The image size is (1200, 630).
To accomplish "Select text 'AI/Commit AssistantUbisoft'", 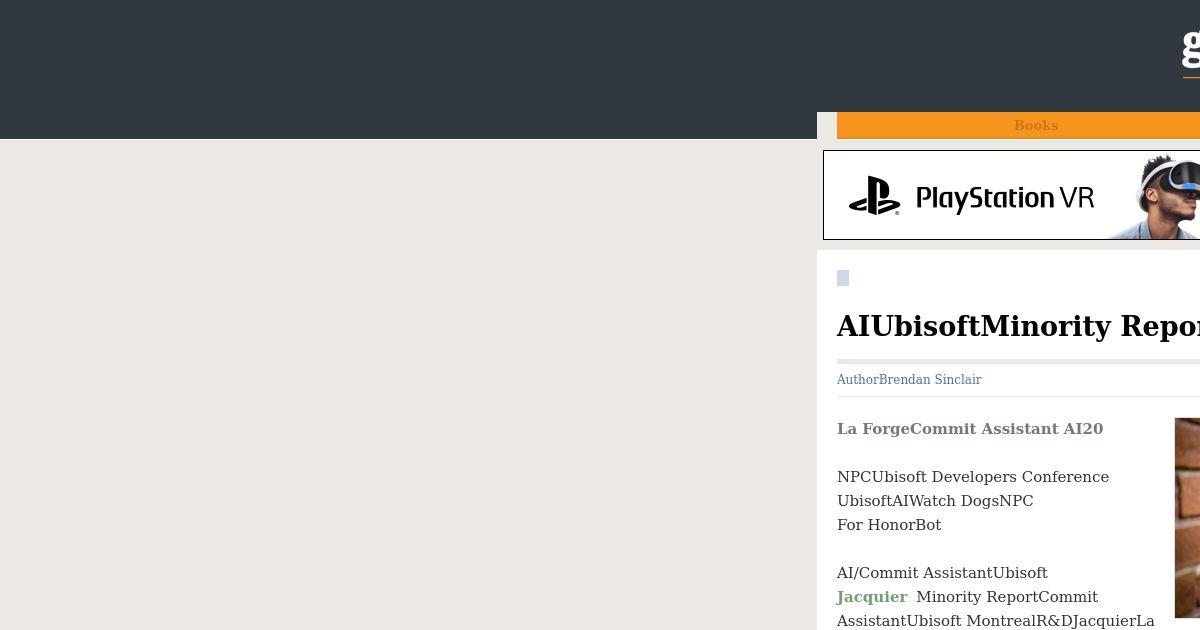I will click(942, 573).
